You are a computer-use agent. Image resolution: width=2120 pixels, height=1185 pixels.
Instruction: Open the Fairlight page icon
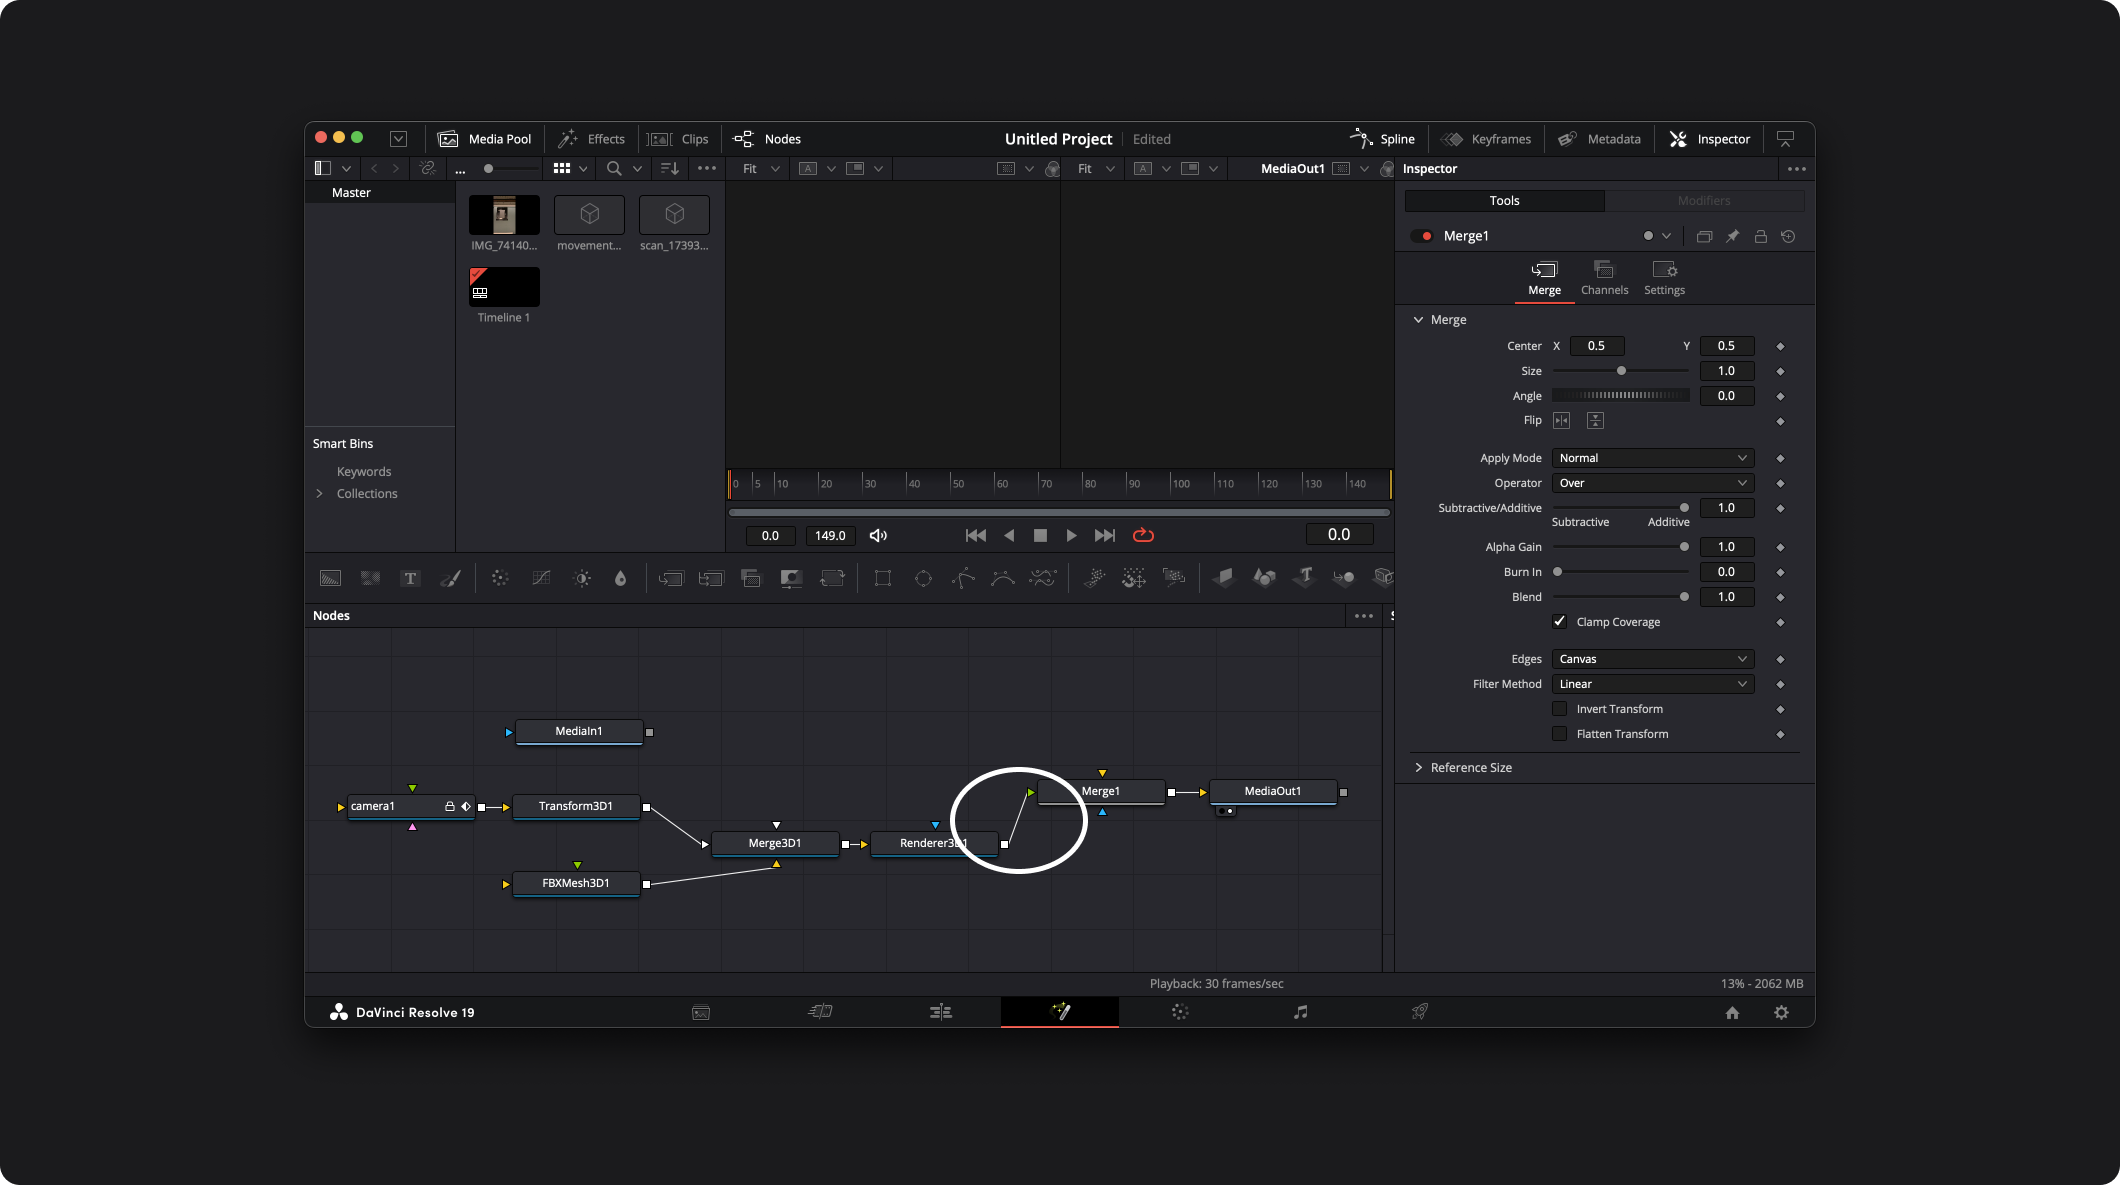pyautogui.click(x=1300, y=1012)
